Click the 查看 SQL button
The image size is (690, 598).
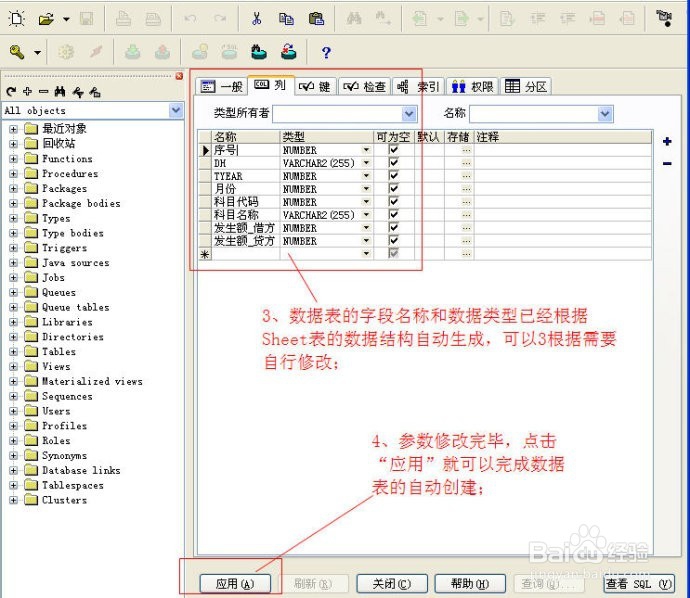pos(639,584)
